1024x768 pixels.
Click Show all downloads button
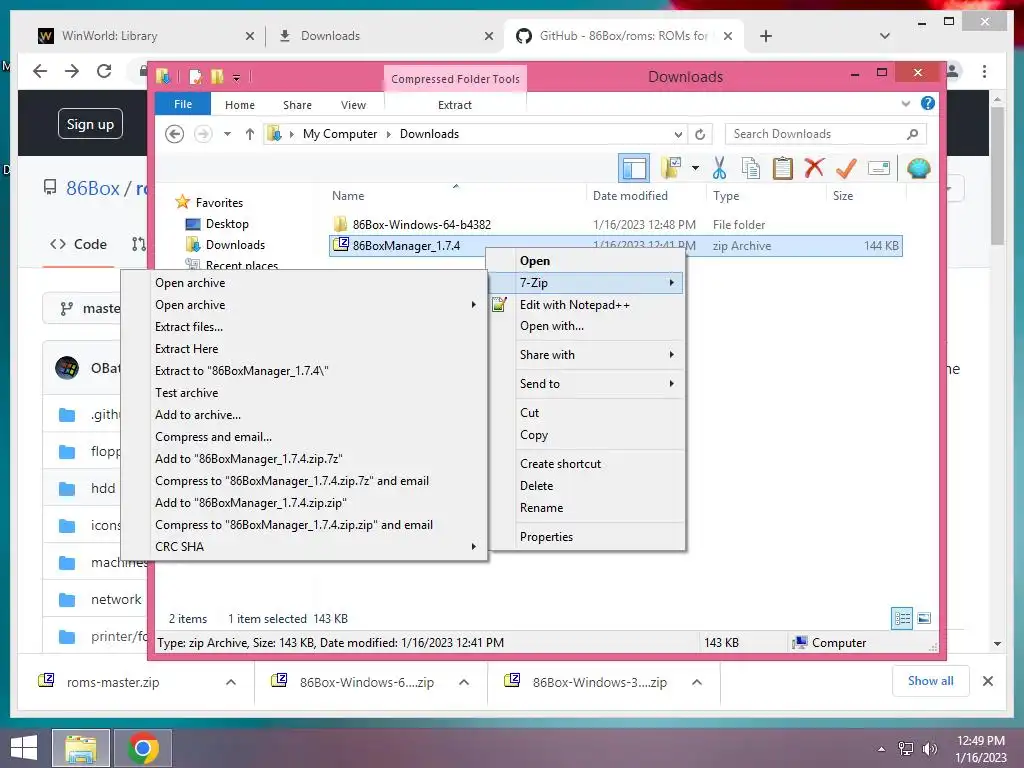930,680
